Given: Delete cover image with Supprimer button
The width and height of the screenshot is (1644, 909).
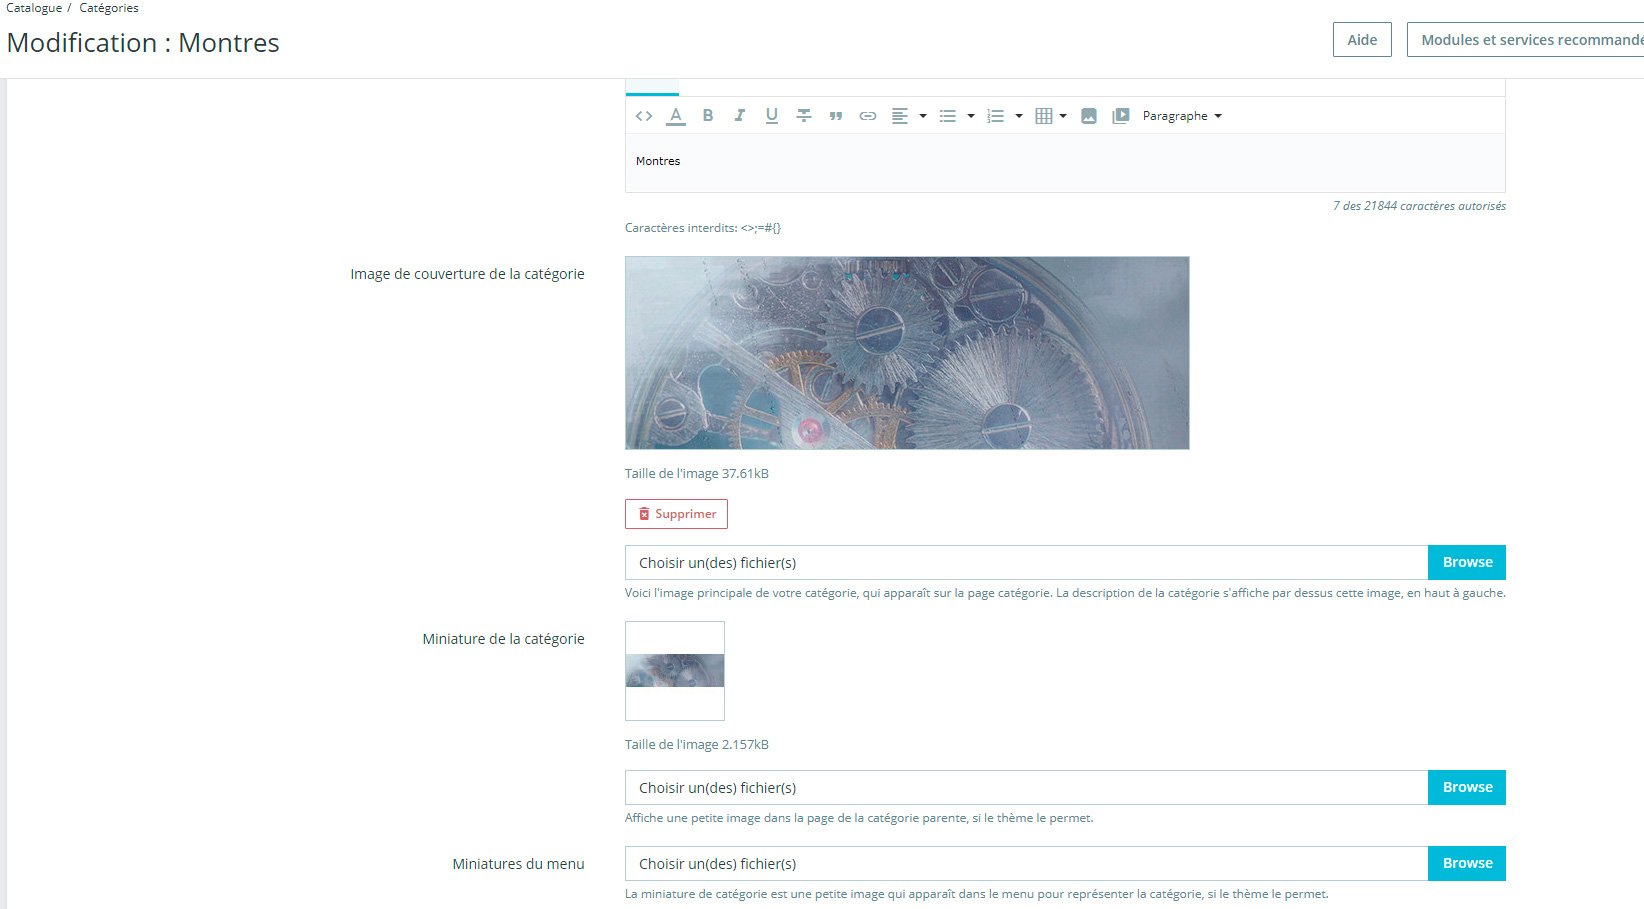Looking at the screenshot, I should tap(676, 514).
